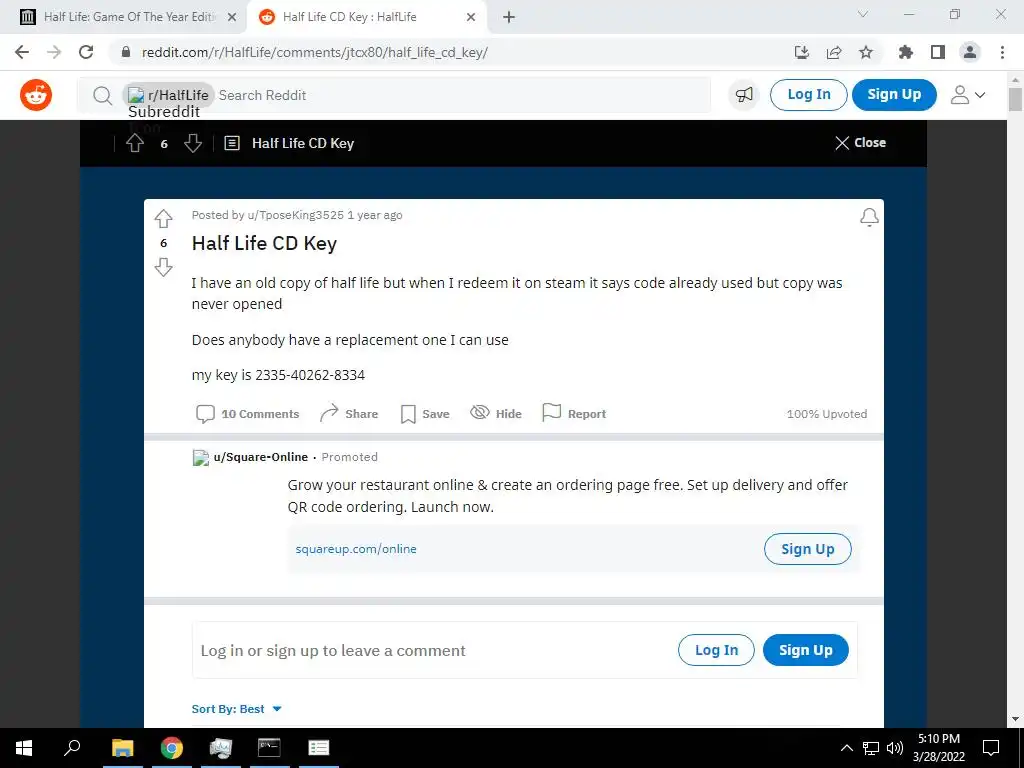Open the Chrome extensions puzzle icon
Screen dimensions: 1024x768
[x=906, y=52]
